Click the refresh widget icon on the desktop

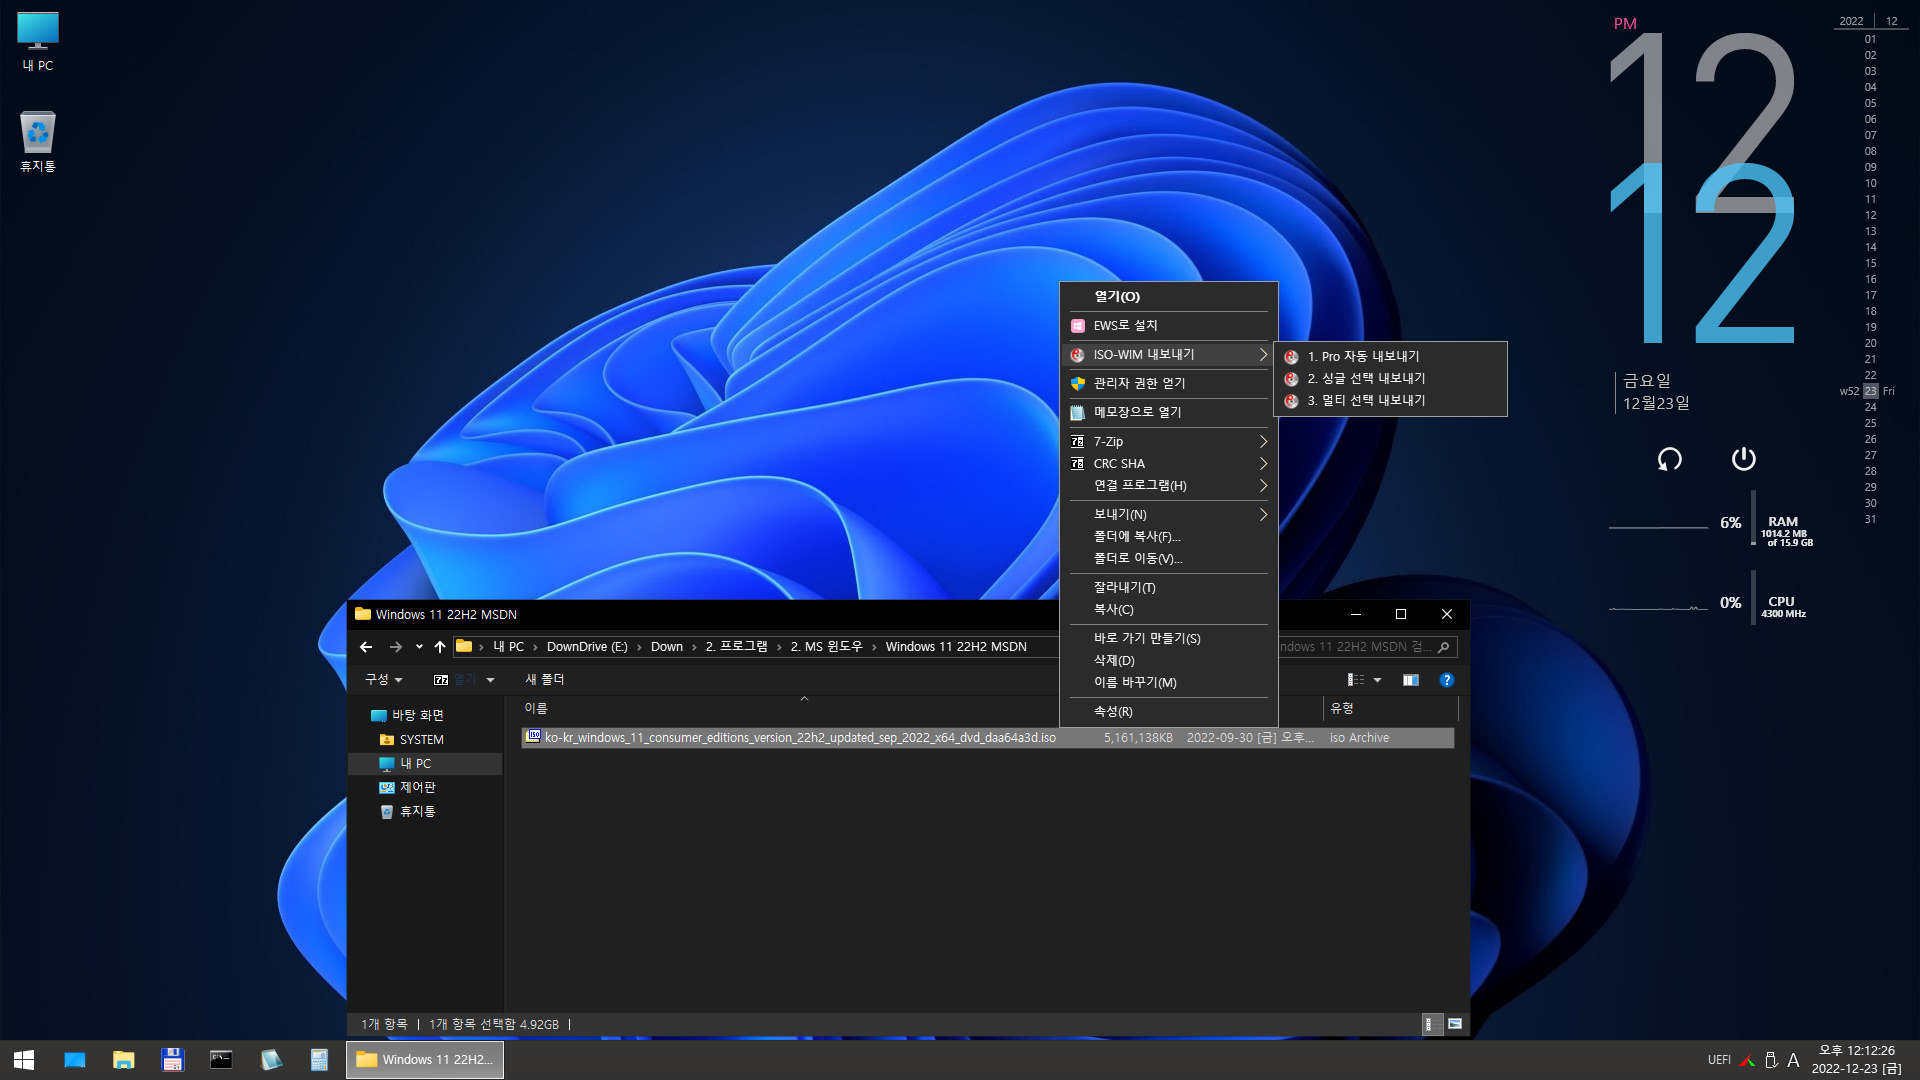tap(1669, 459)
